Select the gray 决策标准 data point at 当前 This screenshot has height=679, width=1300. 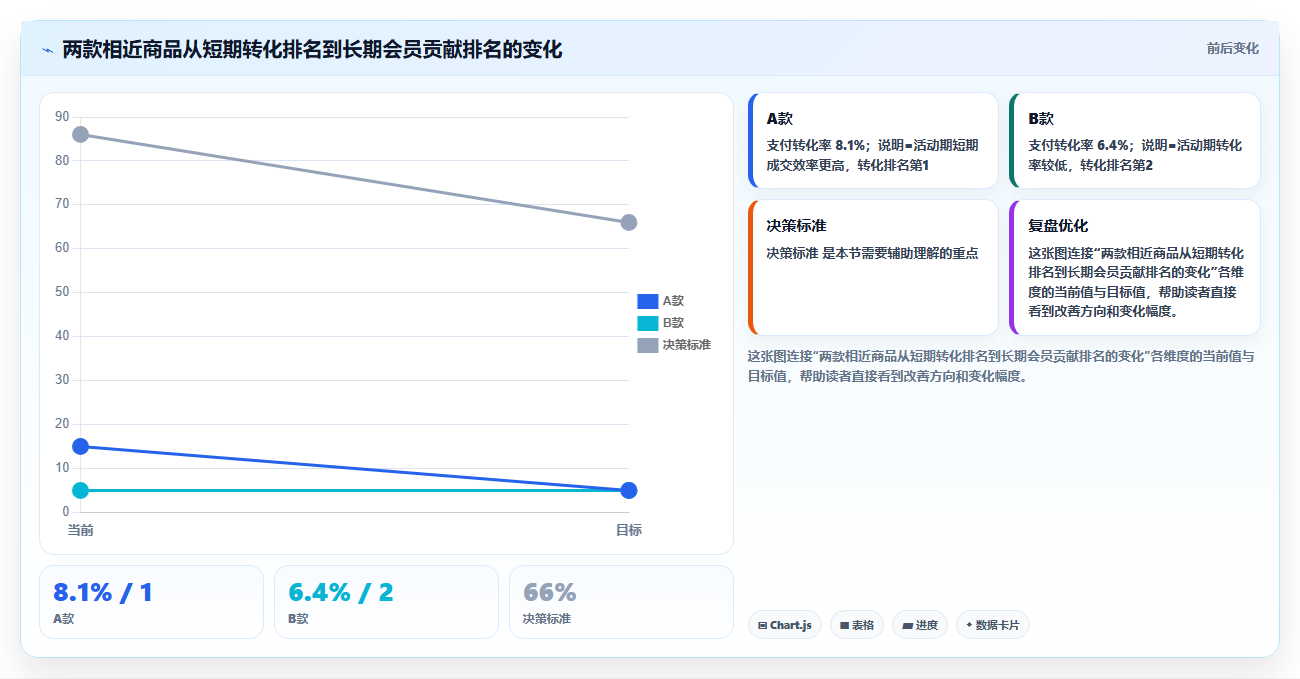coord(81,134)
